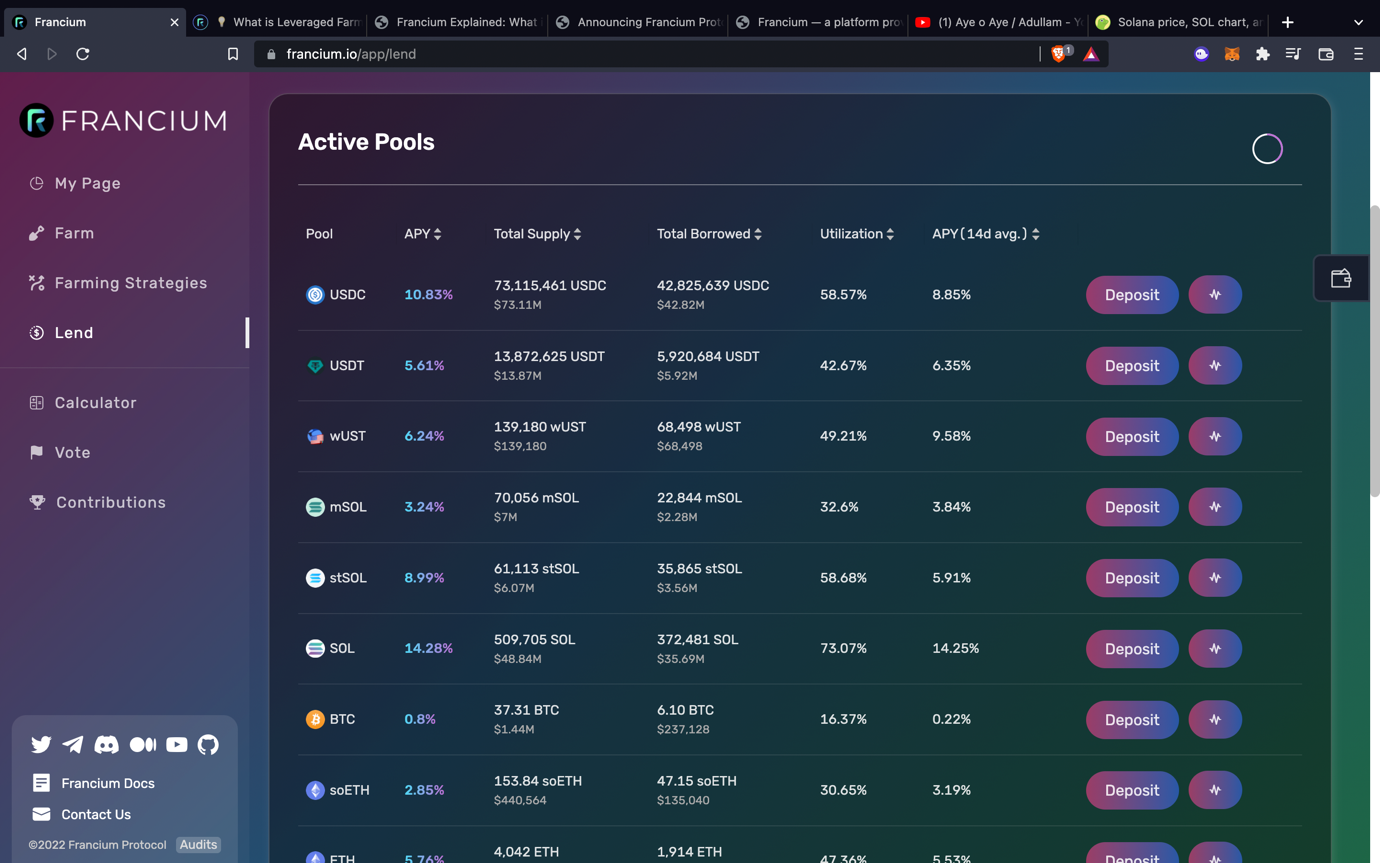Show mSOL pool chart icon

(1215, 507)
